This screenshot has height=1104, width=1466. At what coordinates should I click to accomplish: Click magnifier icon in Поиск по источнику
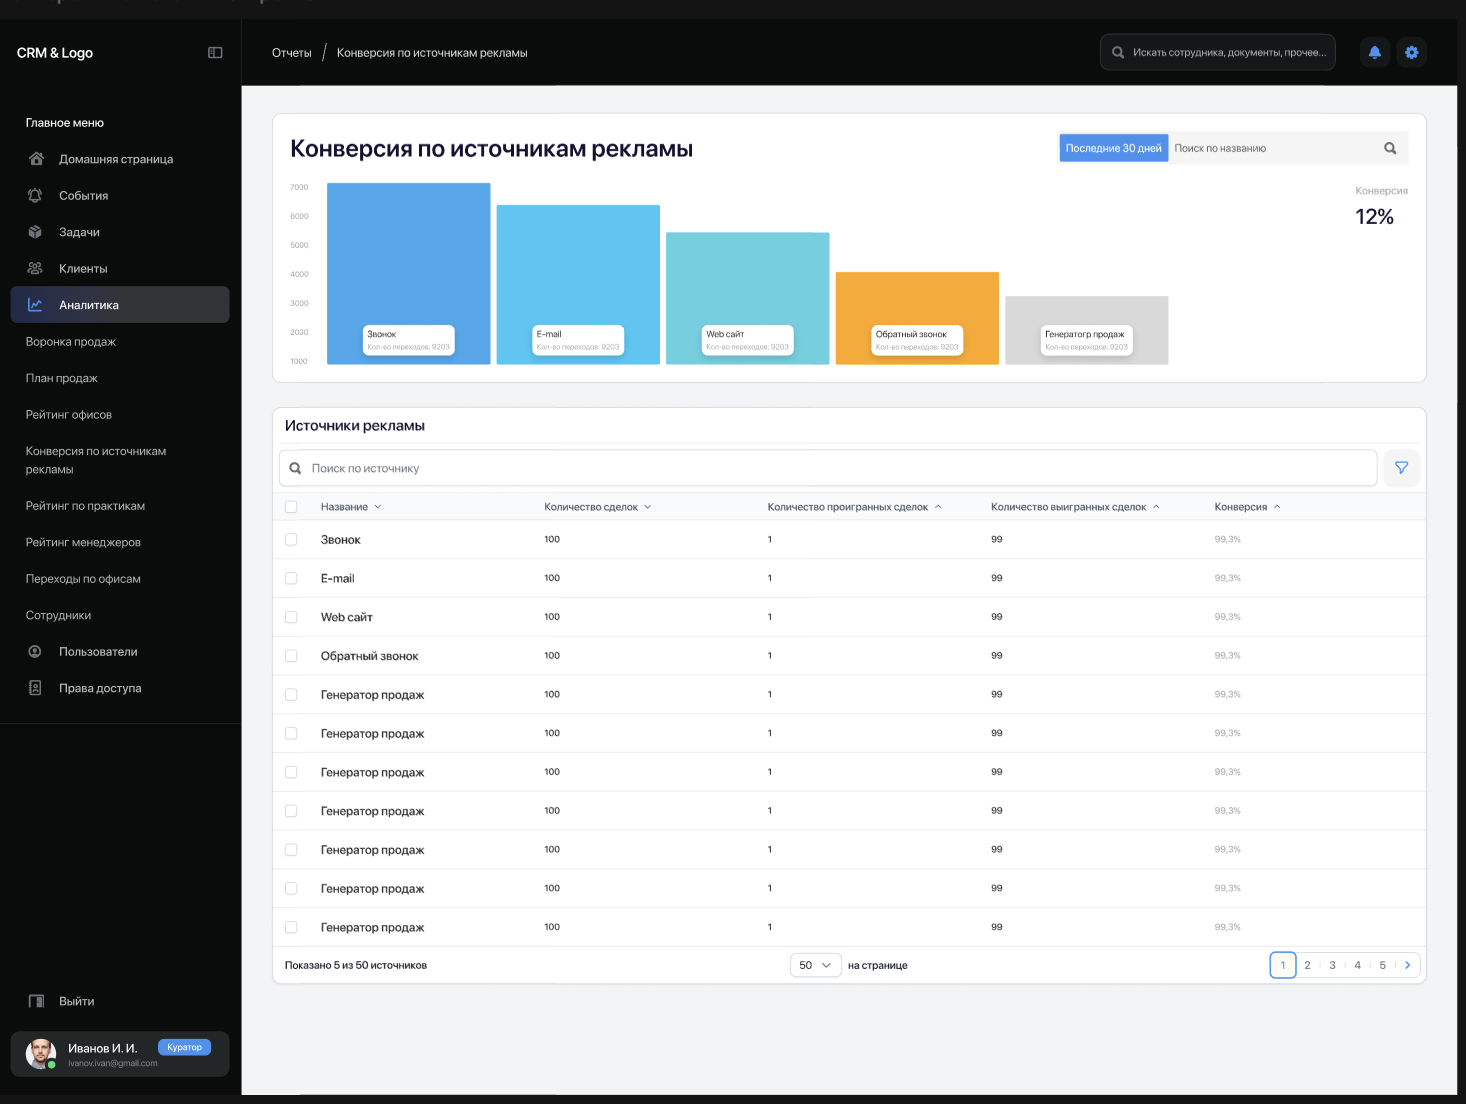pyautogui.click(x=295, y=468)
